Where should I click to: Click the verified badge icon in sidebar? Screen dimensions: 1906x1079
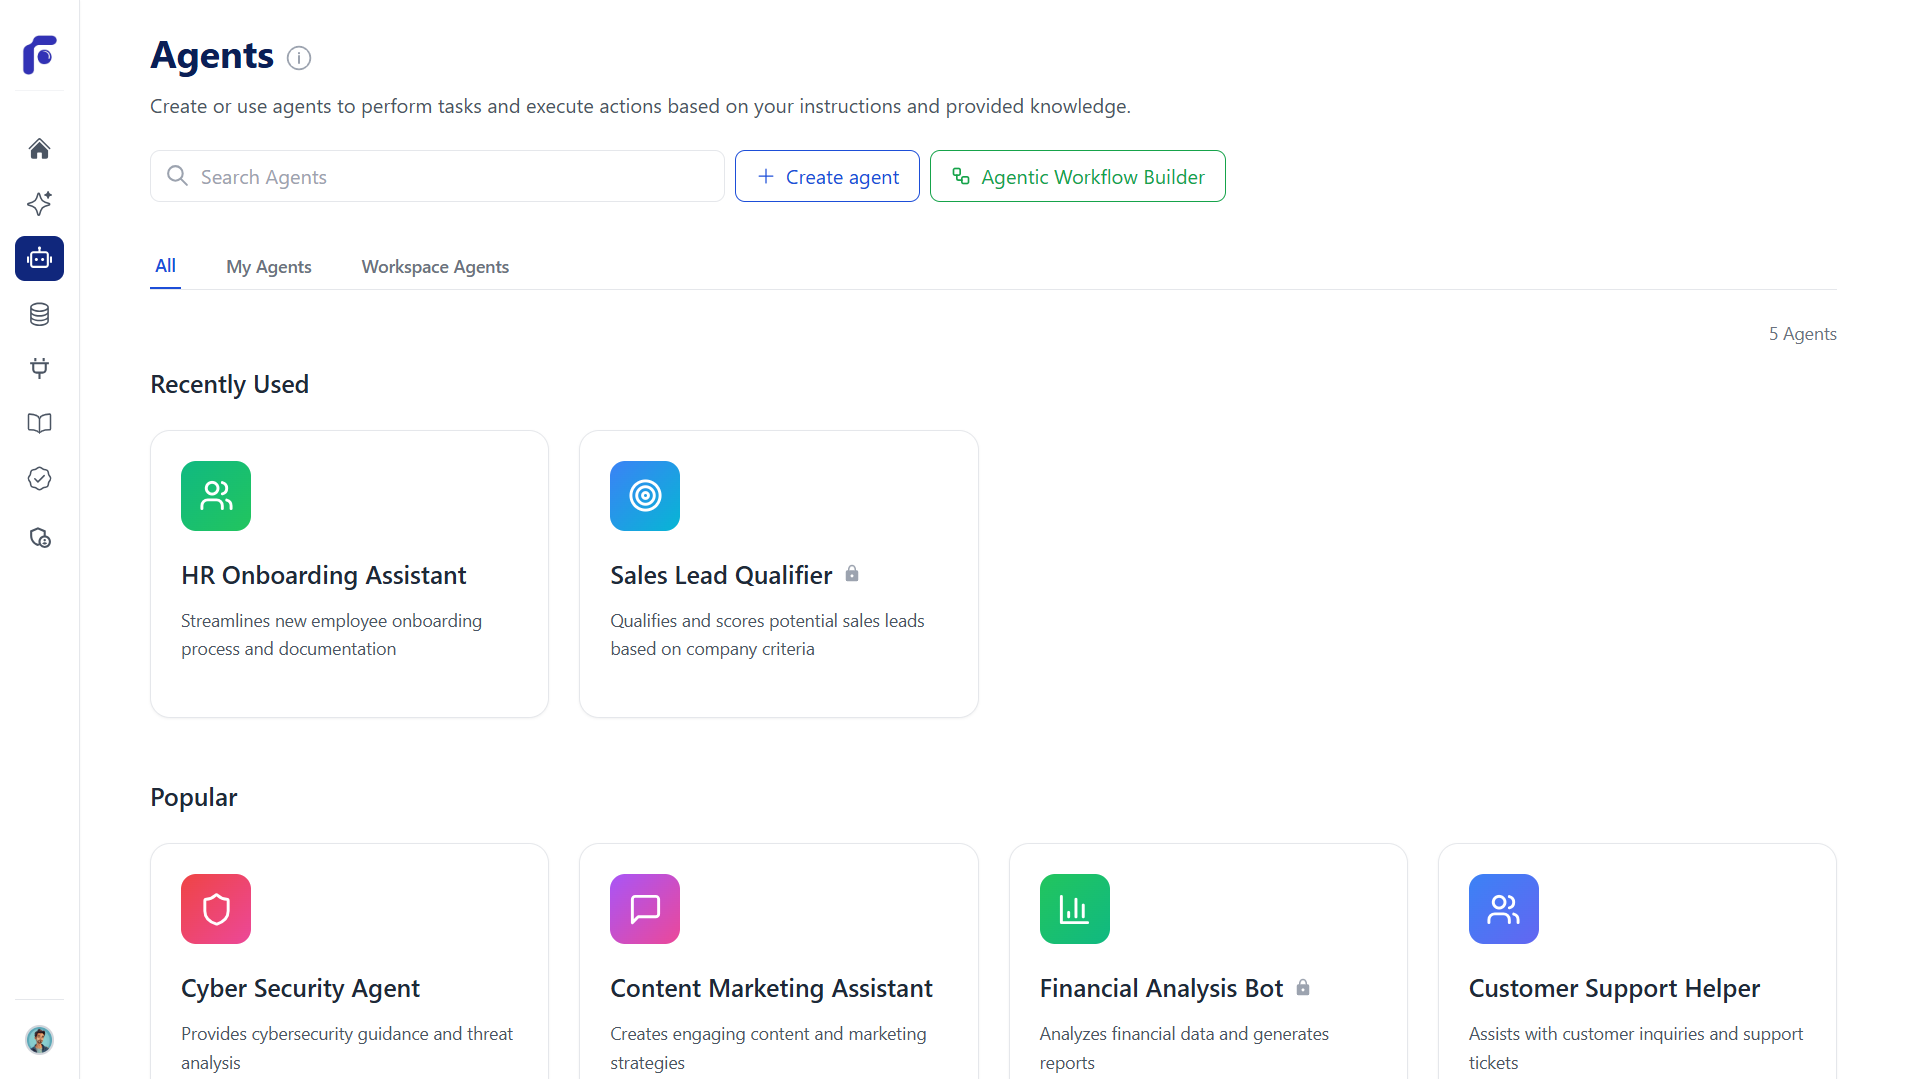(39, 478)
